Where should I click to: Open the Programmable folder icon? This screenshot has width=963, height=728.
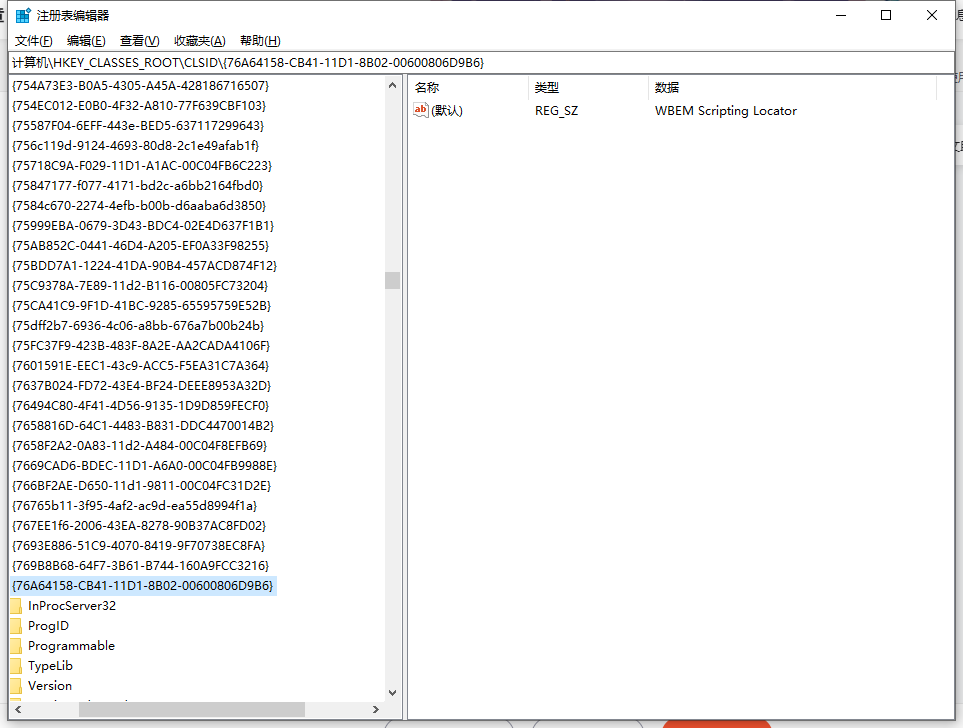(16, 646)
